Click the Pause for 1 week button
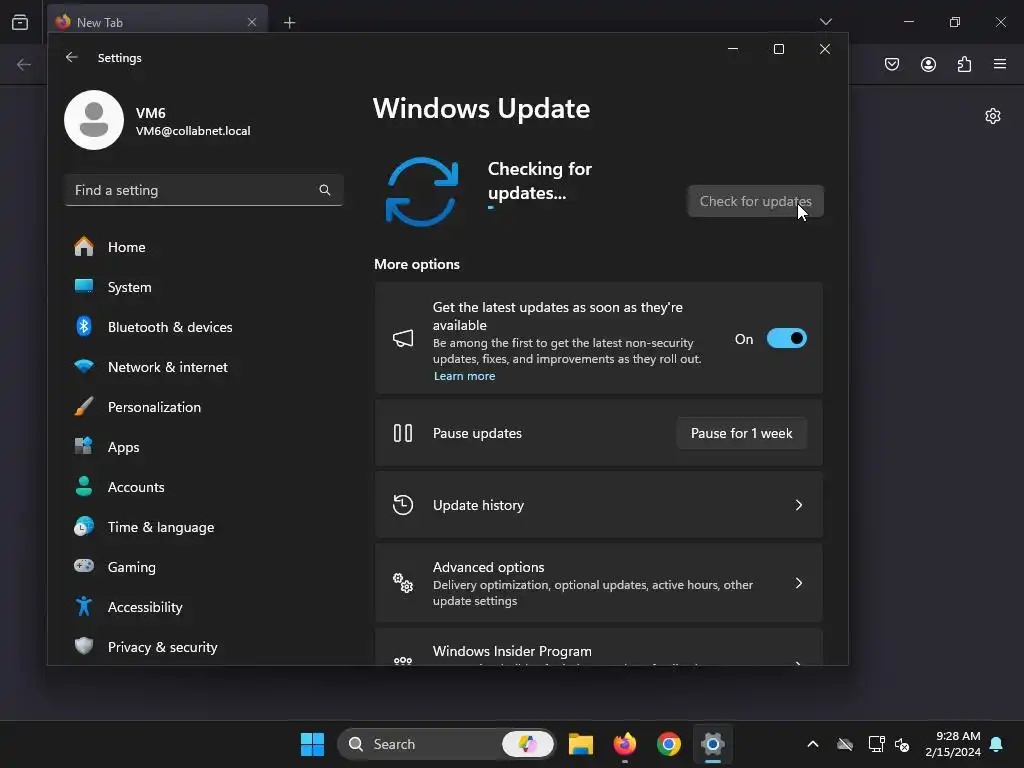 [741, 433]
